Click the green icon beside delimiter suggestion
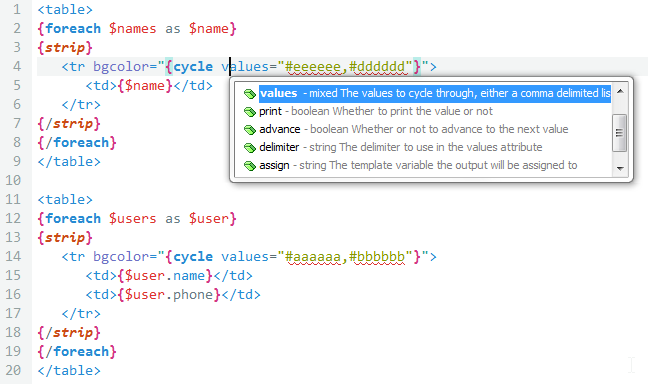 250,148
